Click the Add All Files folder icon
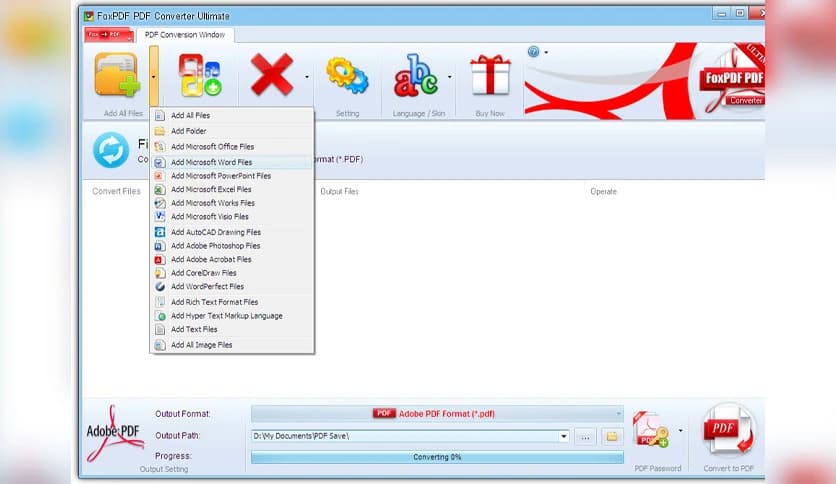The image size is (836, 484). click(x=117, y=75)
